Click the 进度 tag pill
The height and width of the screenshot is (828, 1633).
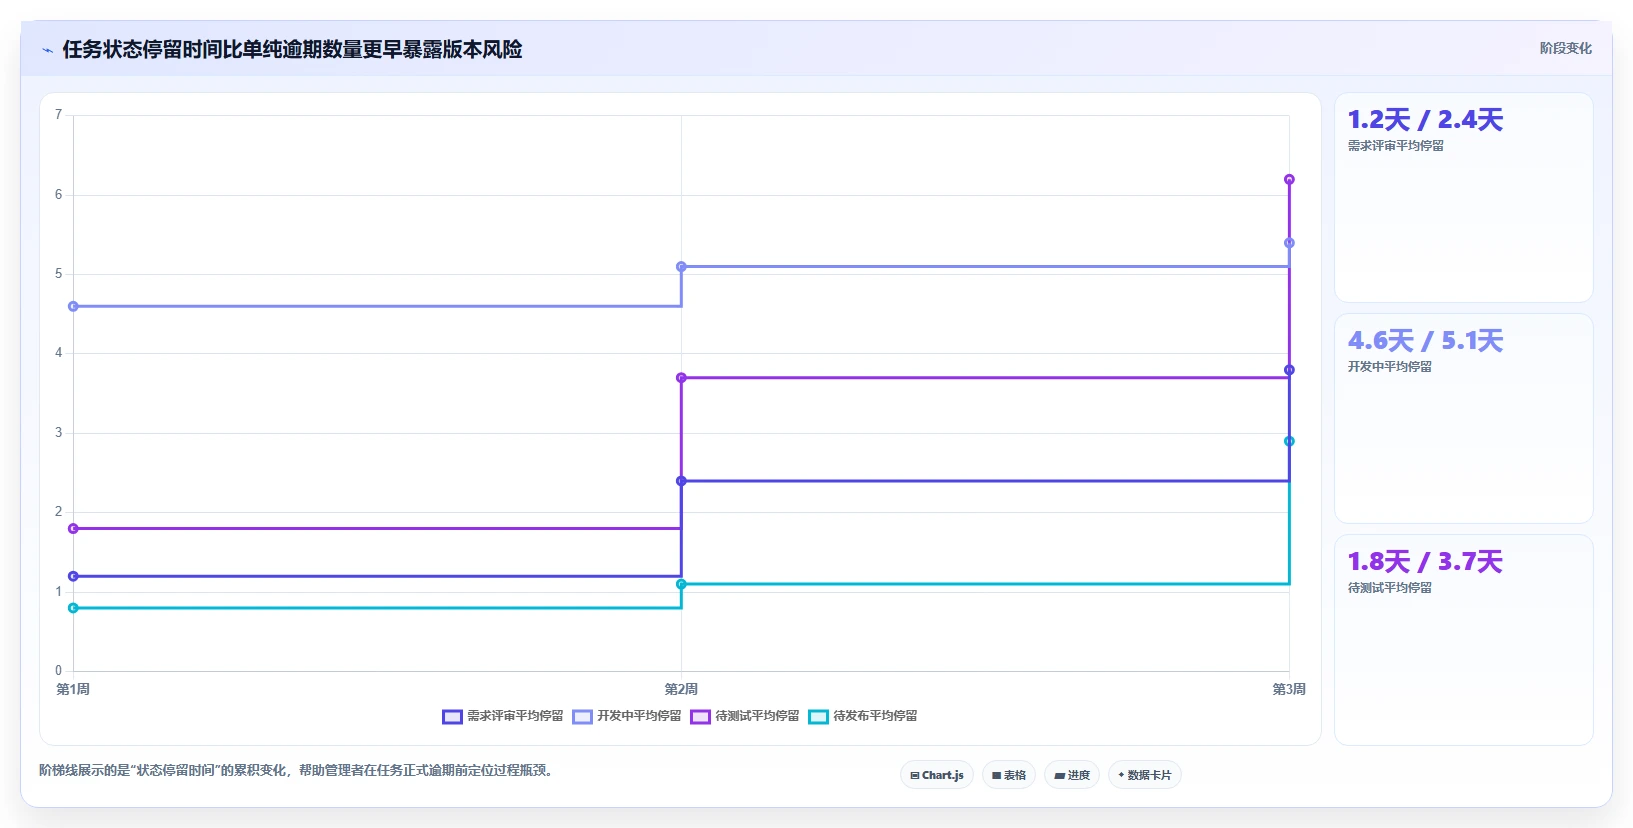pyautogui.click(x=1072, y=775)
